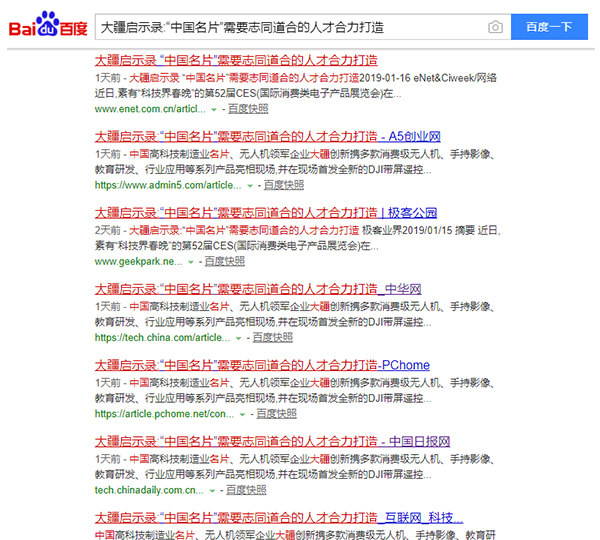Open the 互联网_科技 result title at the bottom
The width and height of the screenshot is (600, 540).
coord(278,518)
